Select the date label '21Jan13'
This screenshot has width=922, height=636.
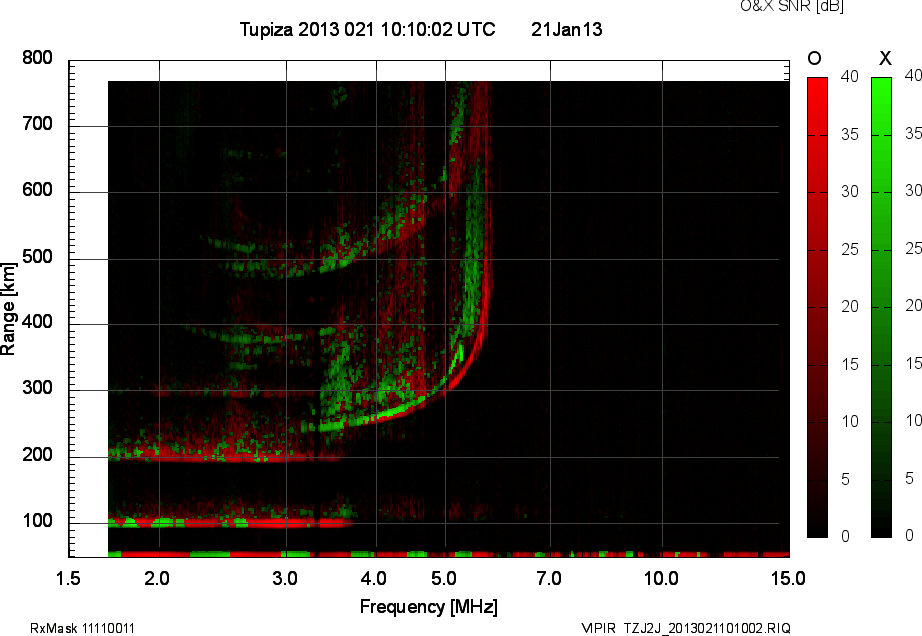[x=566, y=29]
